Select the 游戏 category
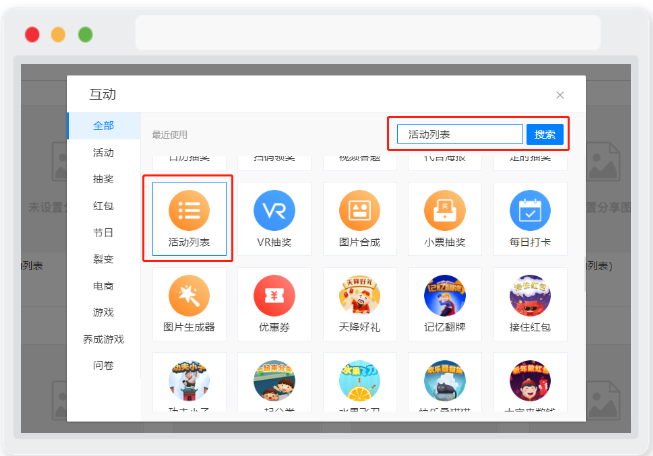This screenshot has height=456, width=653. pyautogui.click(x=104, y=312)
